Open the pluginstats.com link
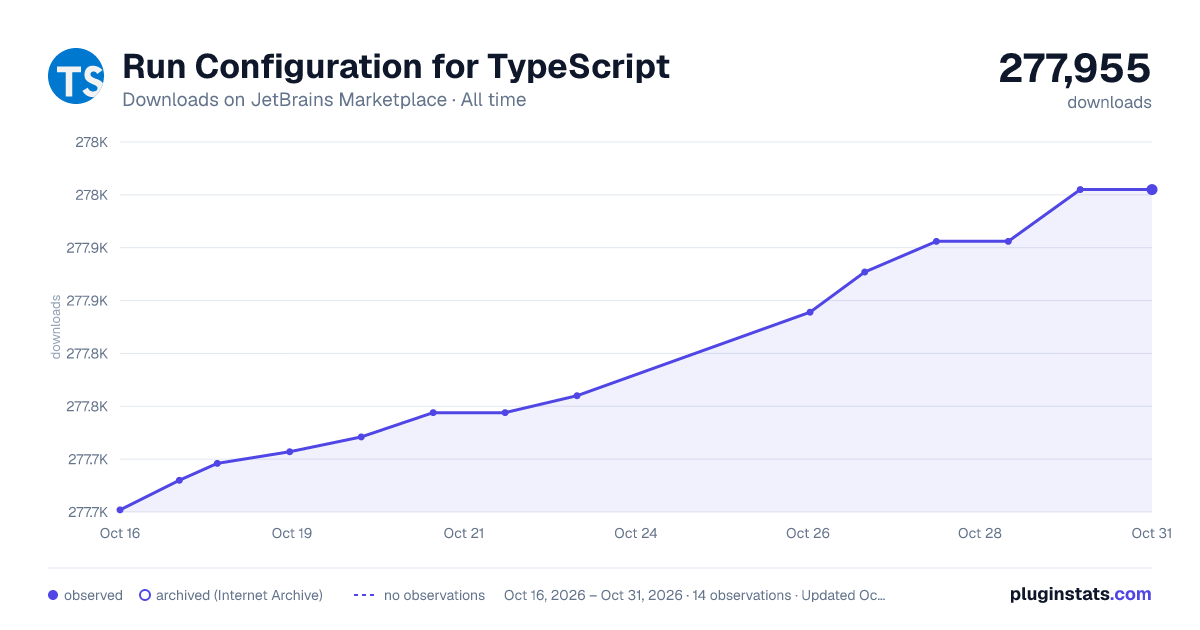The height and width of the screenshot is (630, 1200). coord(1081,594)
